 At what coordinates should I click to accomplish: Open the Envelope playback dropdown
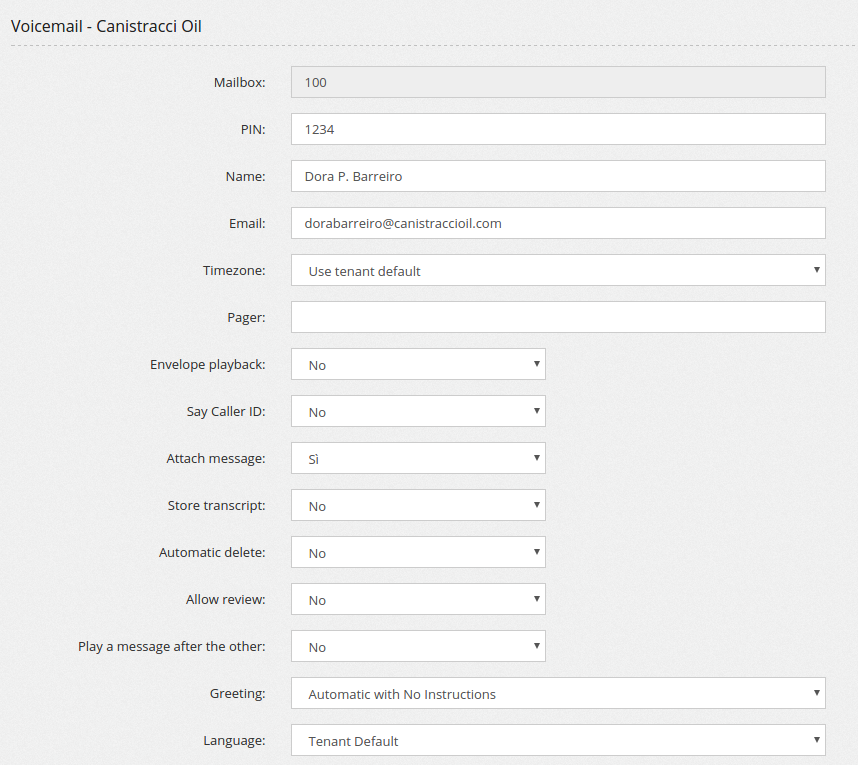point(418,364)
